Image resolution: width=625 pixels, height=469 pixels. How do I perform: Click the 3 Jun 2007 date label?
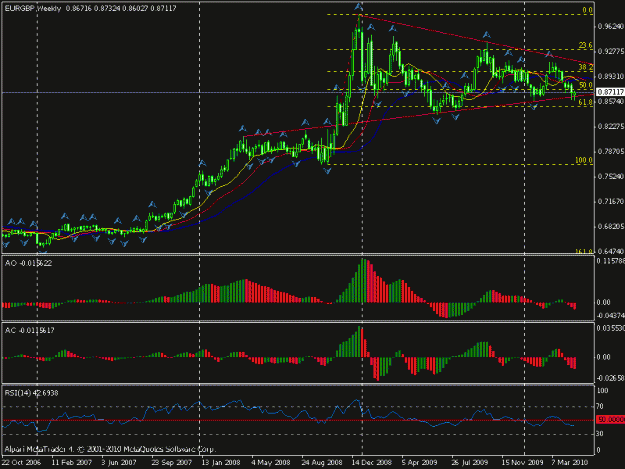pyautogui.click(x=119, y=463)
